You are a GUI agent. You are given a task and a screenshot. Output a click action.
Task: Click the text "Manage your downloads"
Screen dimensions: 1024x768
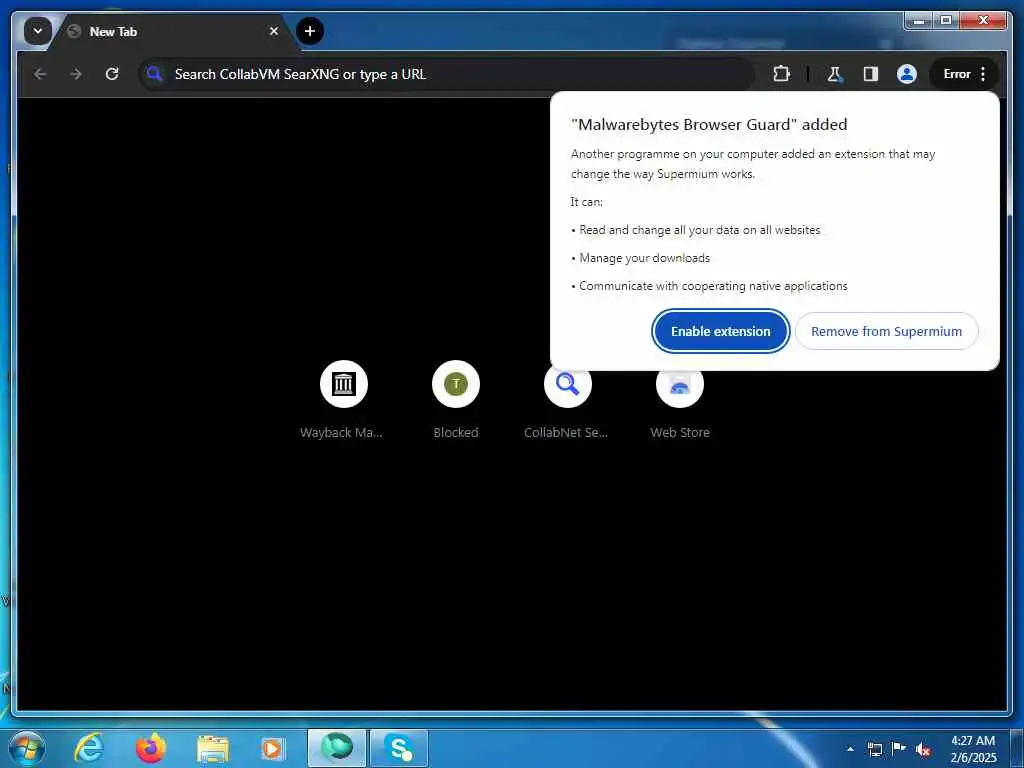click(x=645, y=258)
